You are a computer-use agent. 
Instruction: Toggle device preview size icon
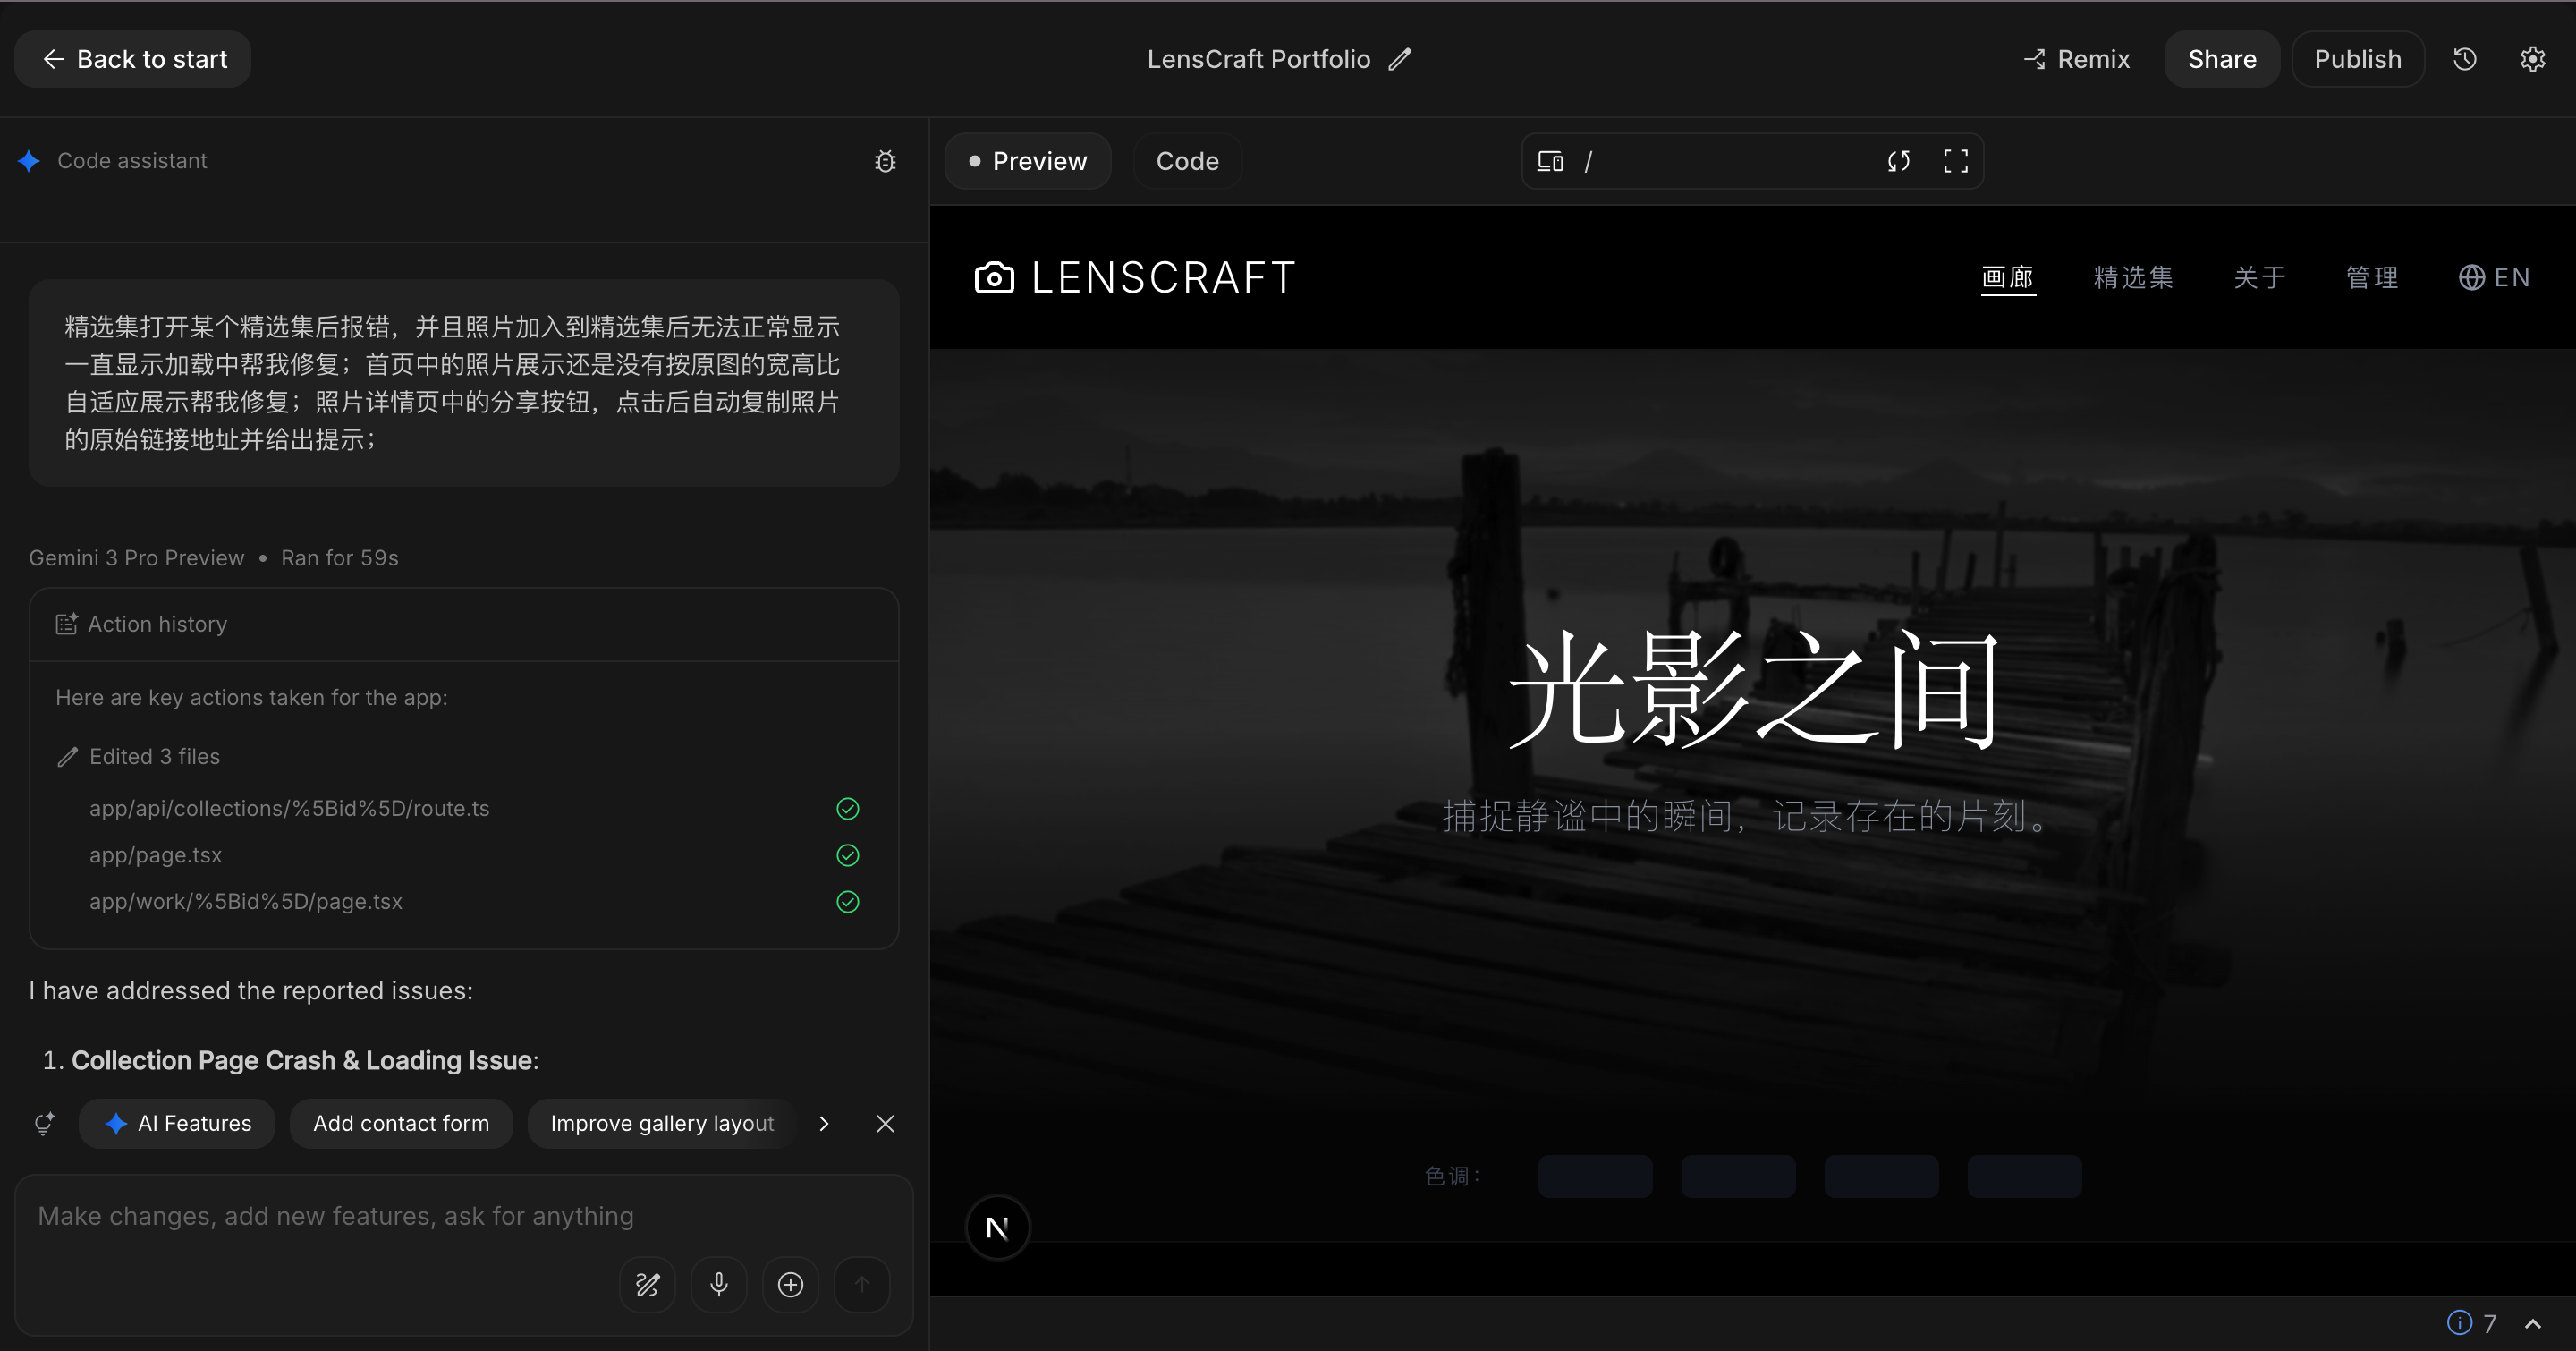pyautogui.click(x=1550, y=161)
